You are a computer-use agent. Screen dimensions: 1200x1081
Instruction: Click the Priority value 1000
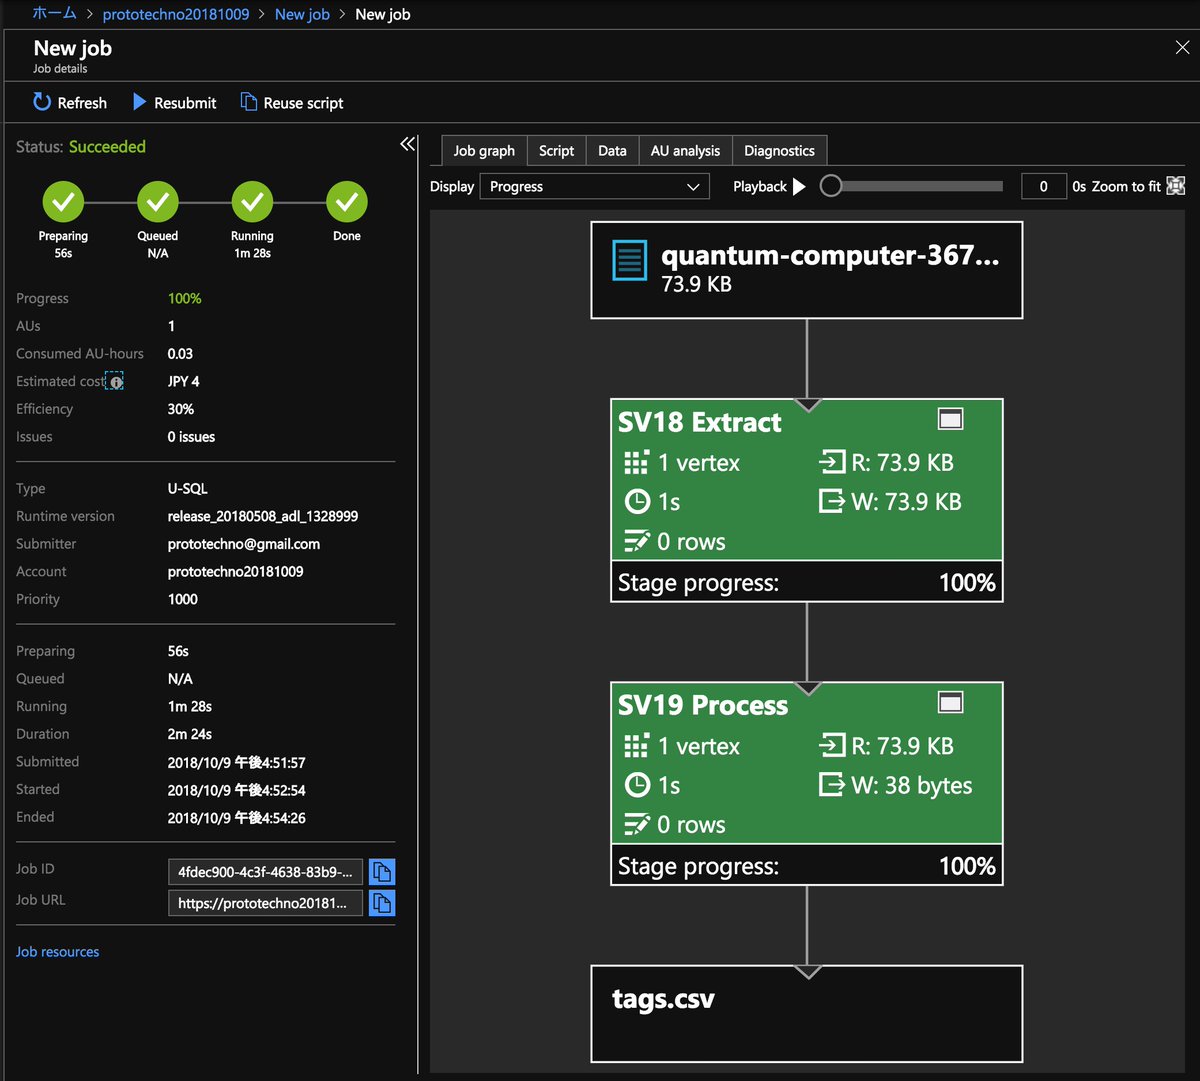183,599
